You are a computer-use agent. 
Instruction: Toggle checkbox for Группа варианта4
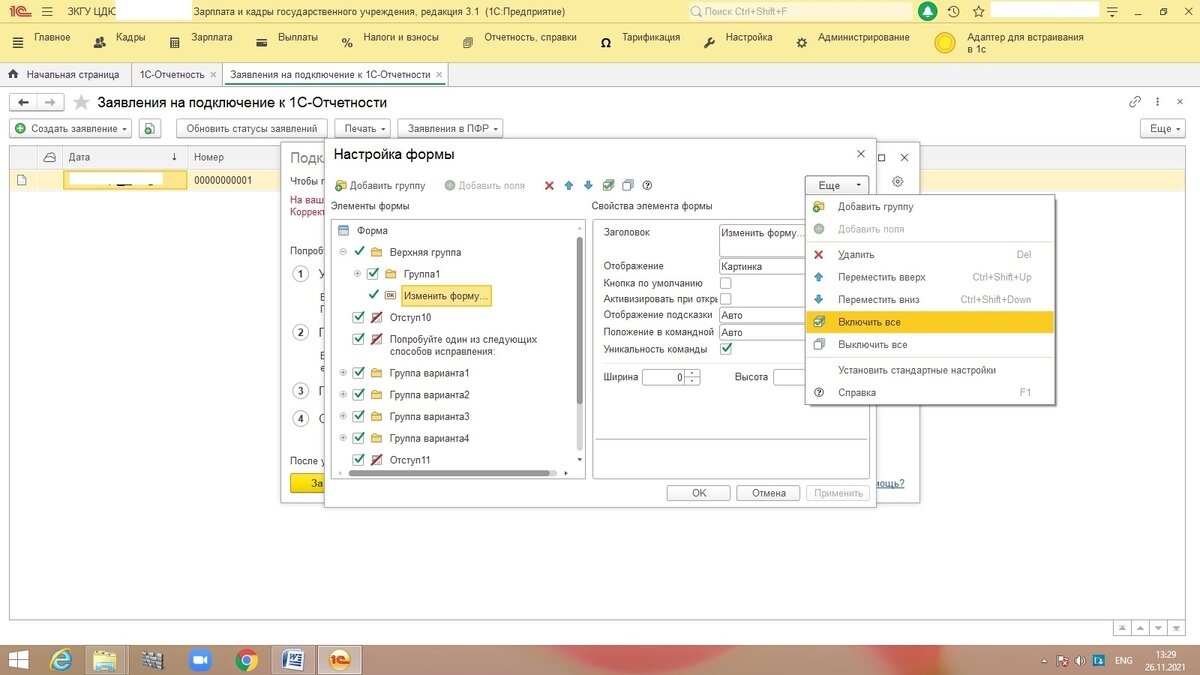pyautogui.click(x=359, y=438)
